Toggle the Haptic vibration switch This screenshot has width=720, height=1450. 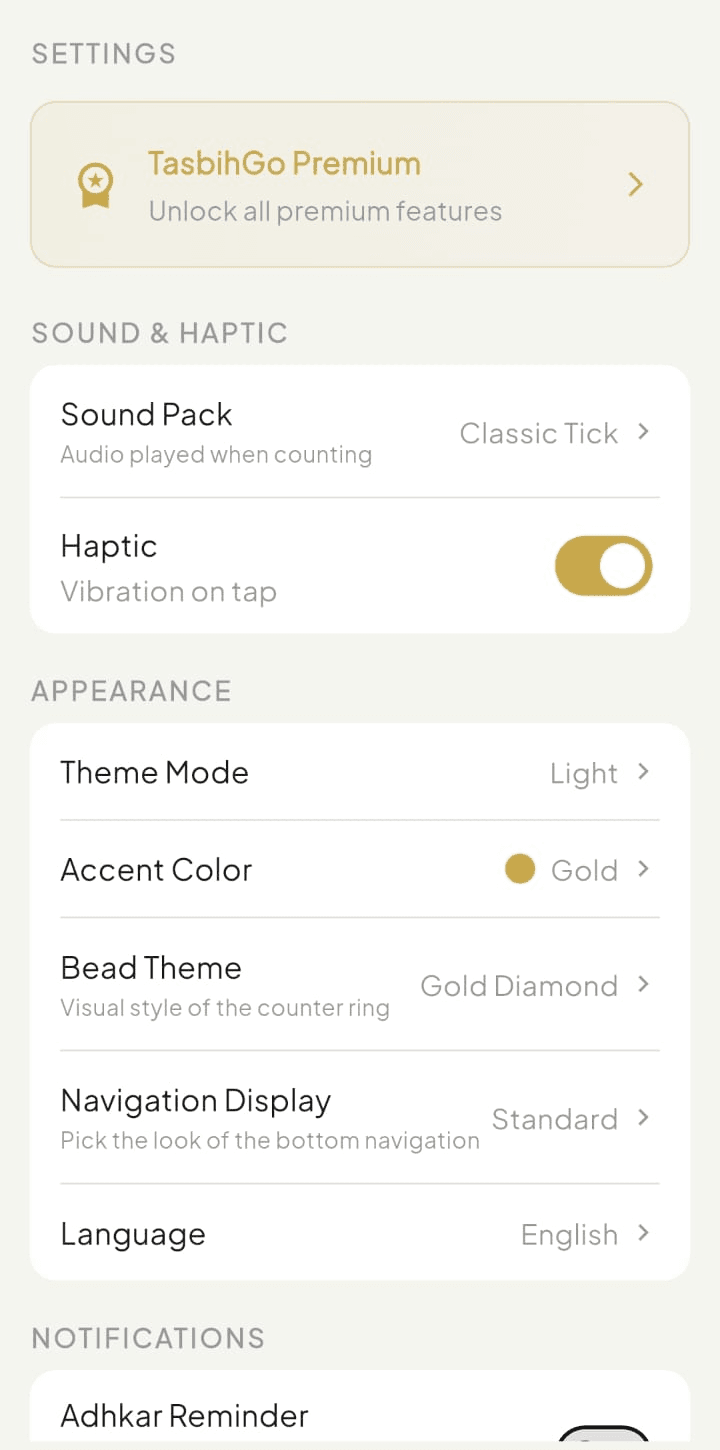[x=603, y=566]
